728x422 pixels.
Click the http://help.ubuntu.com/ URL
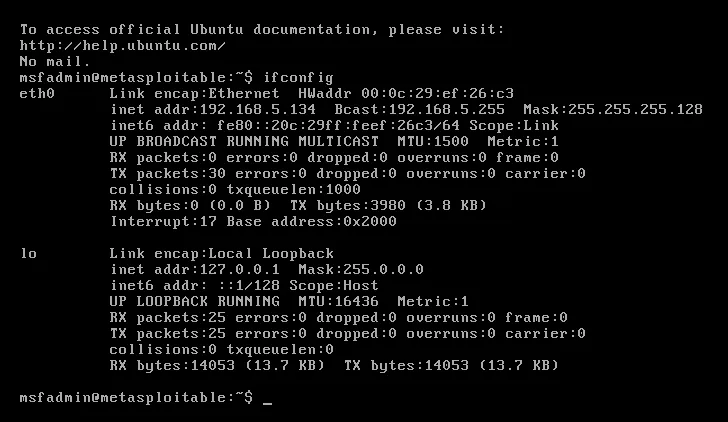(122, 45)
